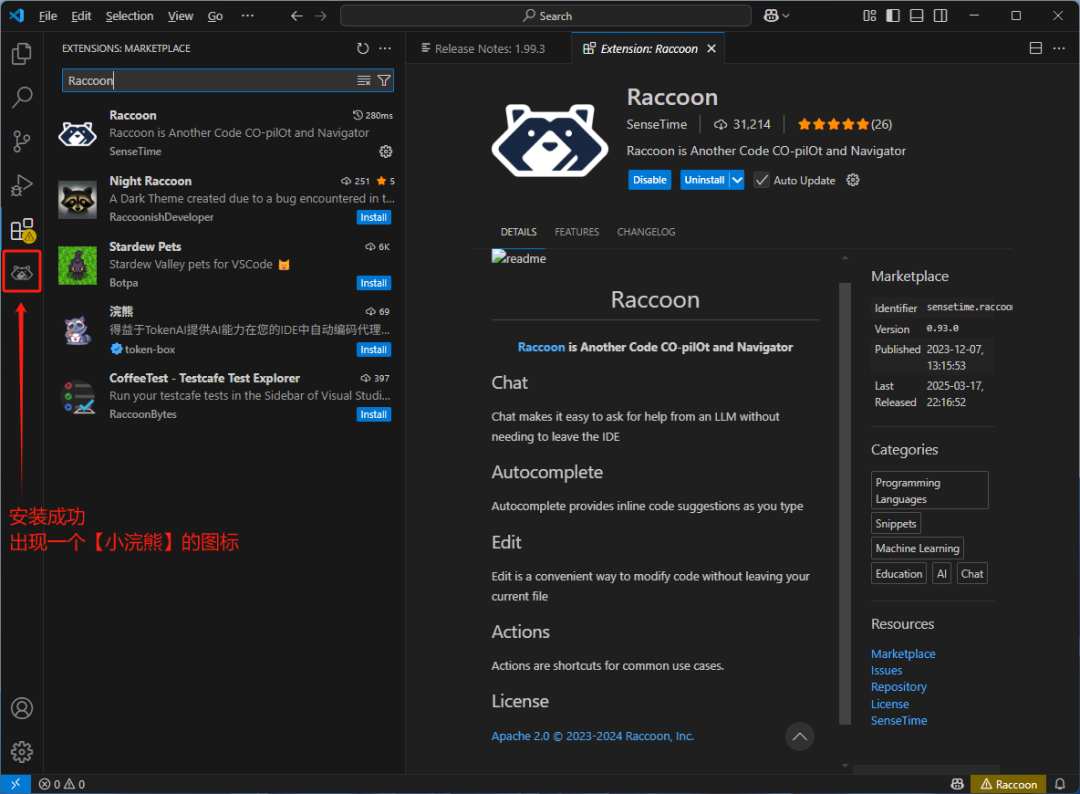Open the Run and Debug view
The height and width of the screenshot is (794, 1080).
point(22,185)
